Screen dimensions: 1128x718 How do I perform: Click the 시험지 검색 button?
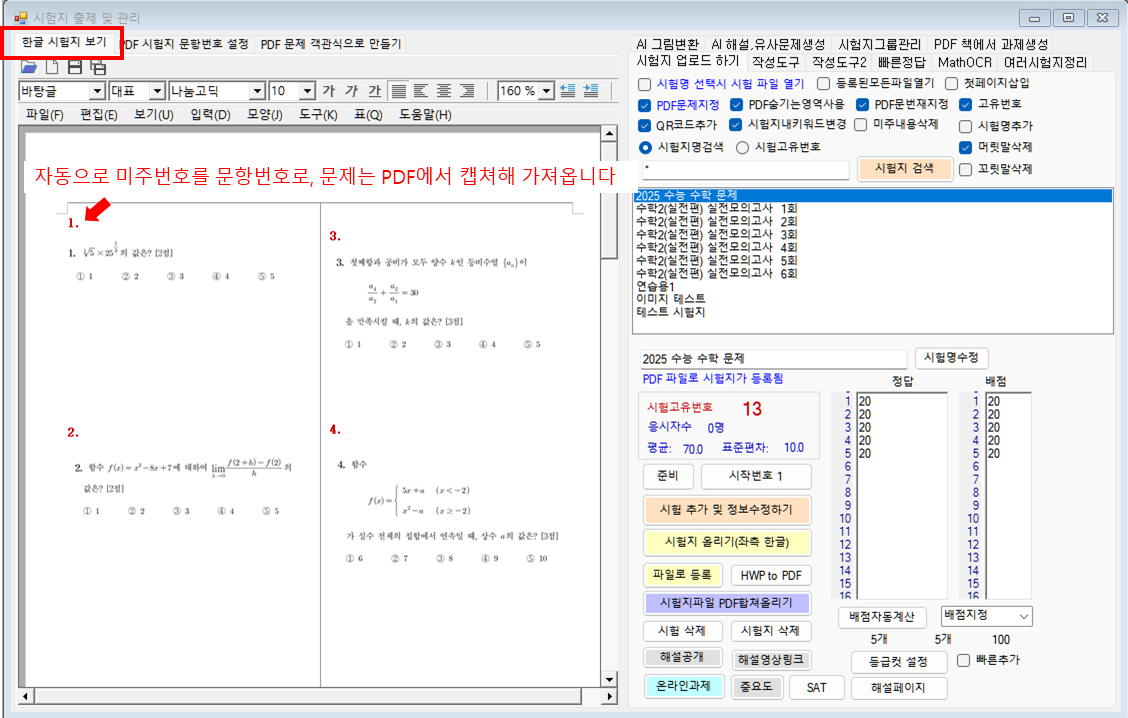point(904,169)
